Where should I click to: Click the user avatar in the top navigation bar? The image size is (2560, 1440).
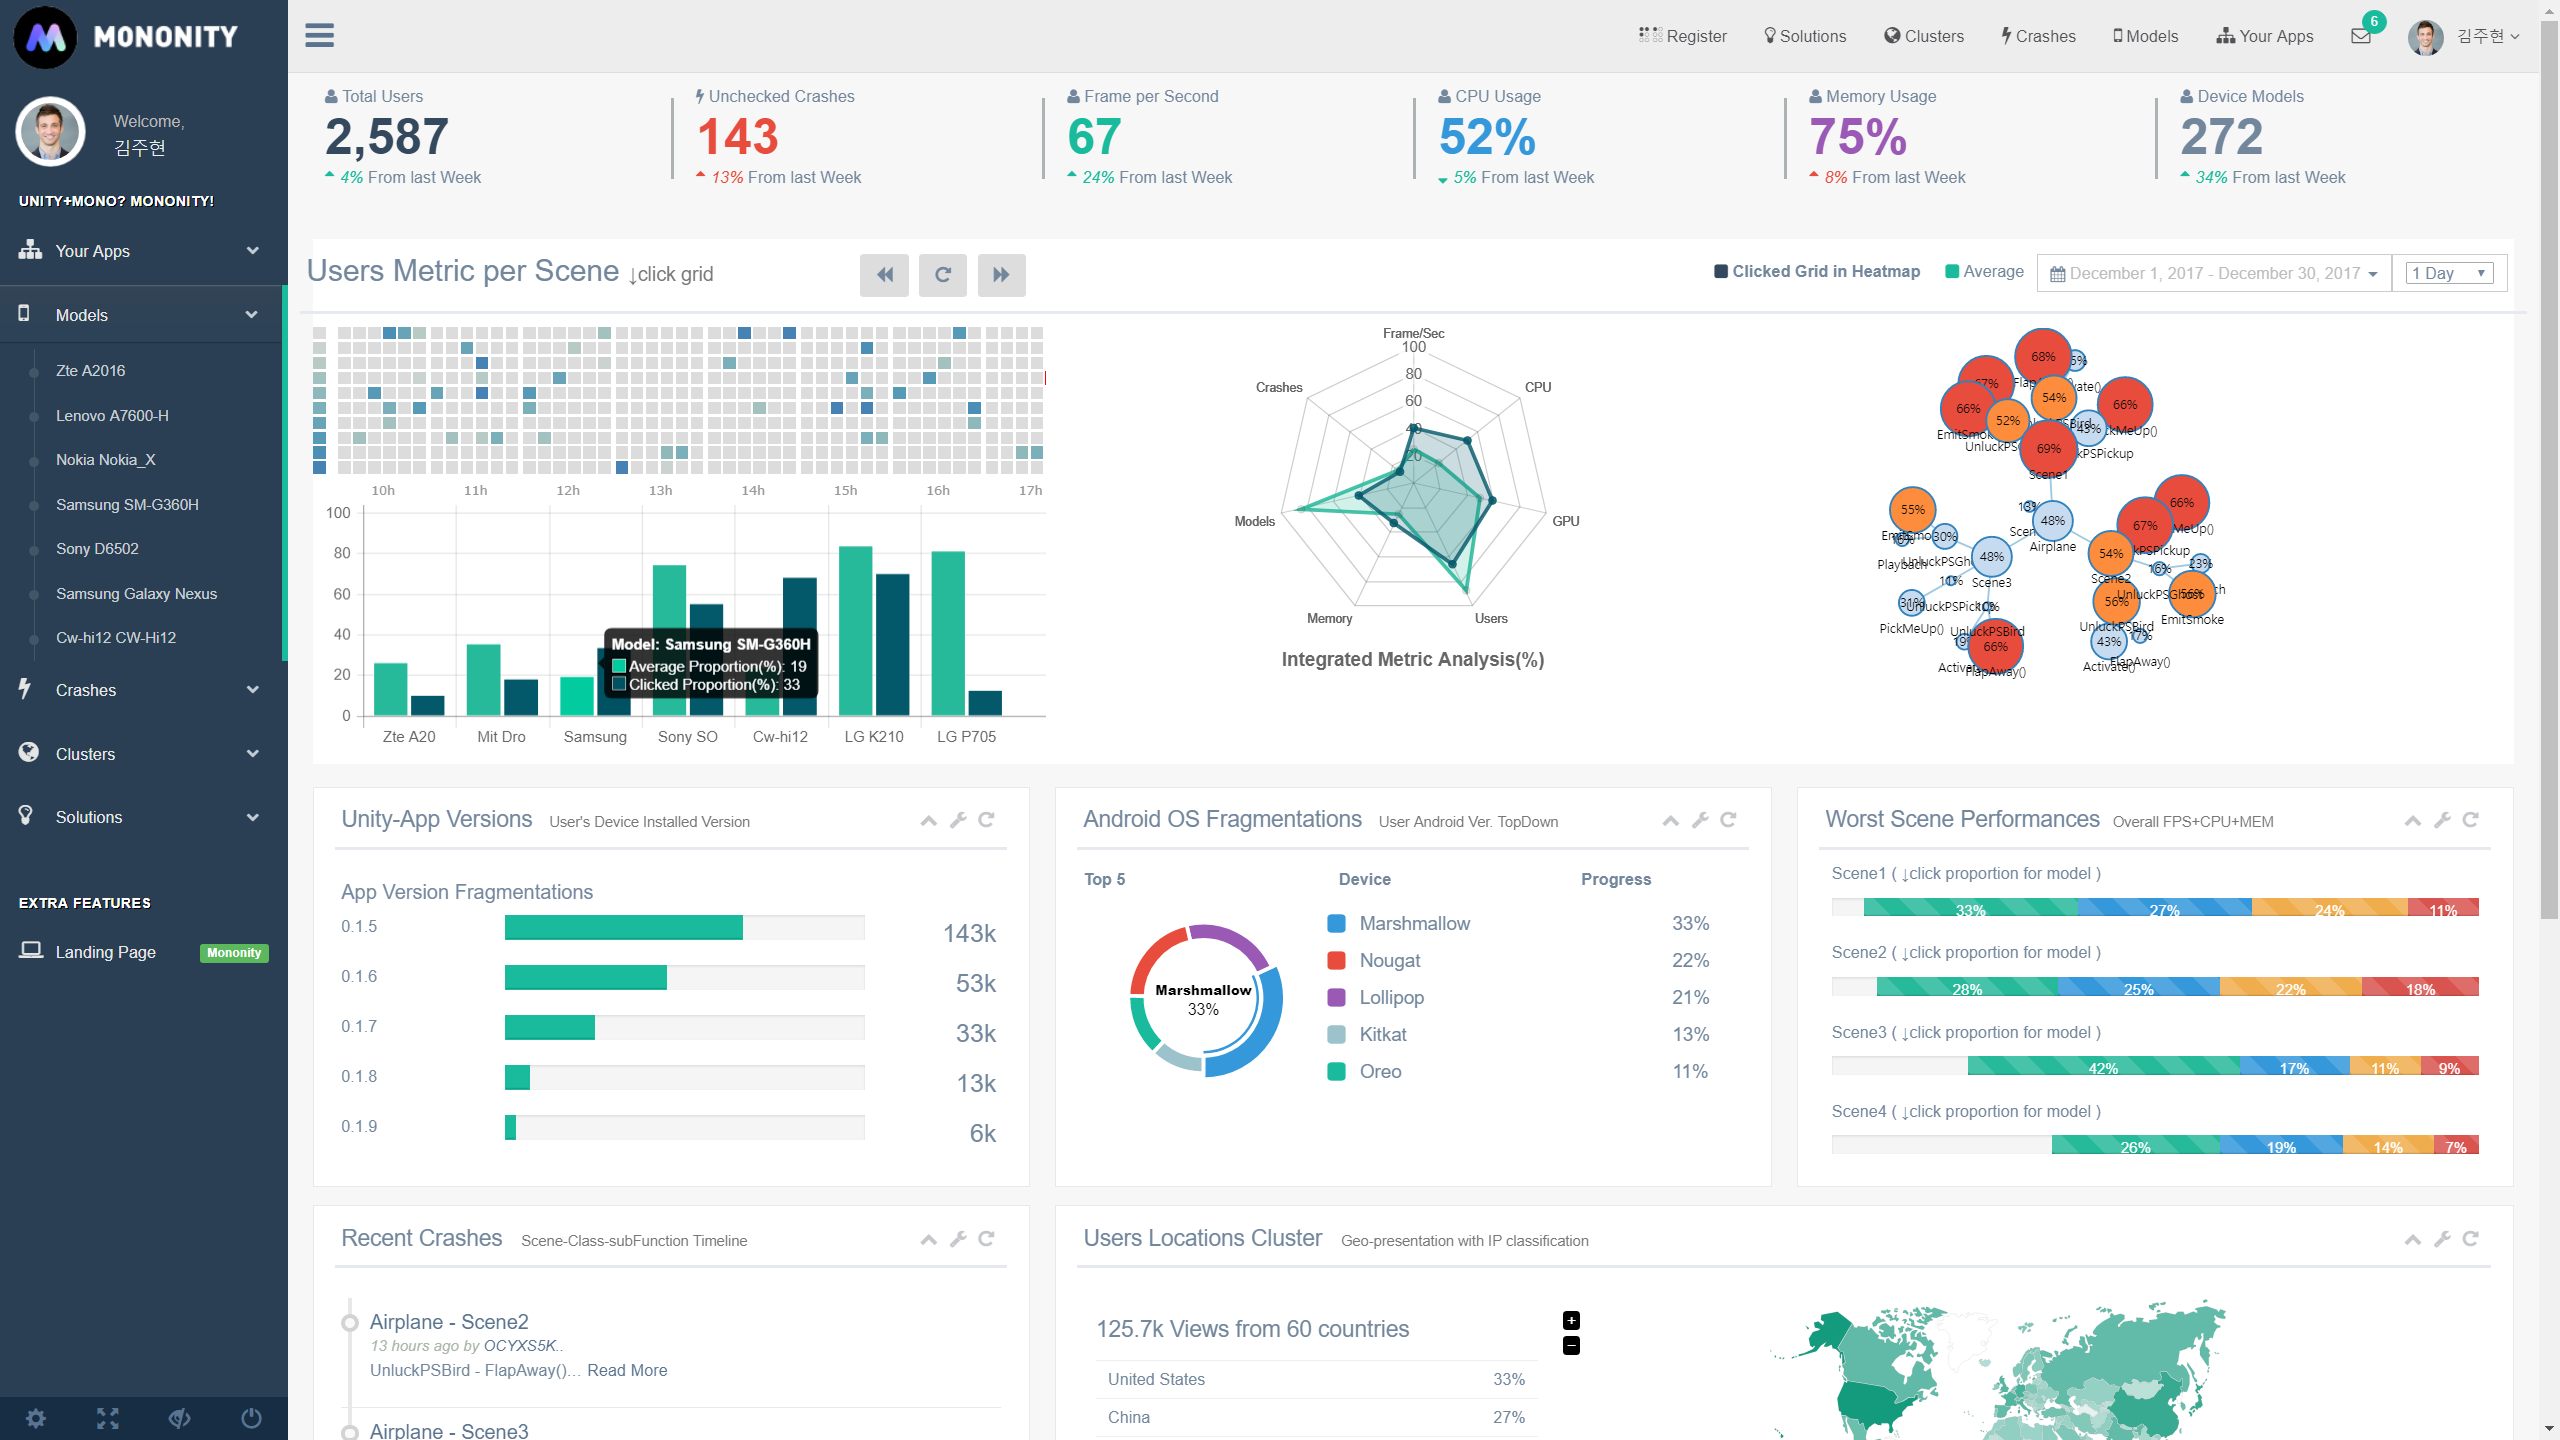2425,37
